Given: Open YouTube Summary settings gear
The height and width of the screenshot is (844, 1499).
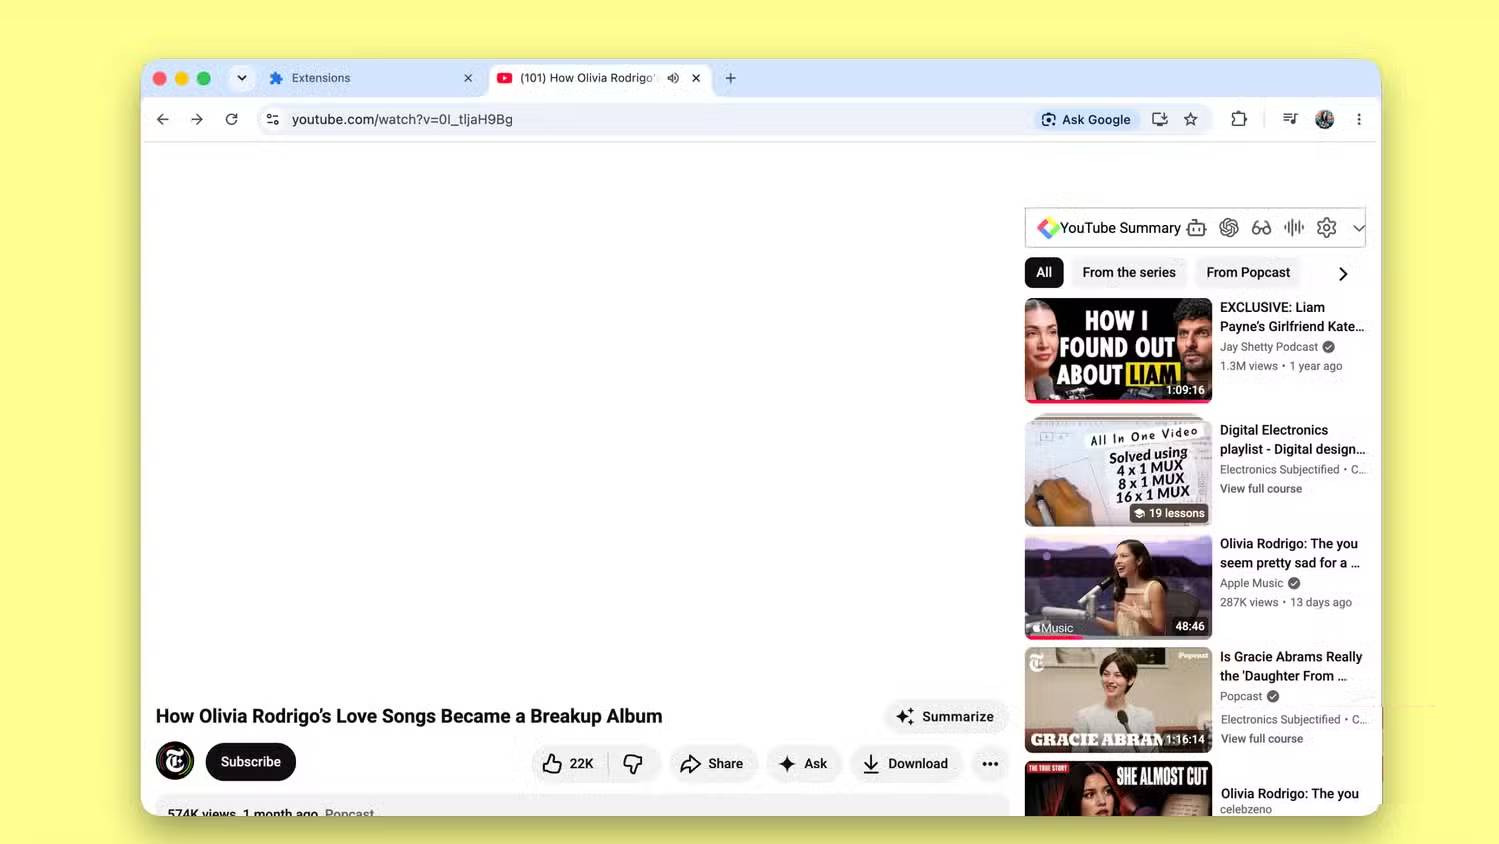Looking at the screenshot, I should coord(1327,228).
